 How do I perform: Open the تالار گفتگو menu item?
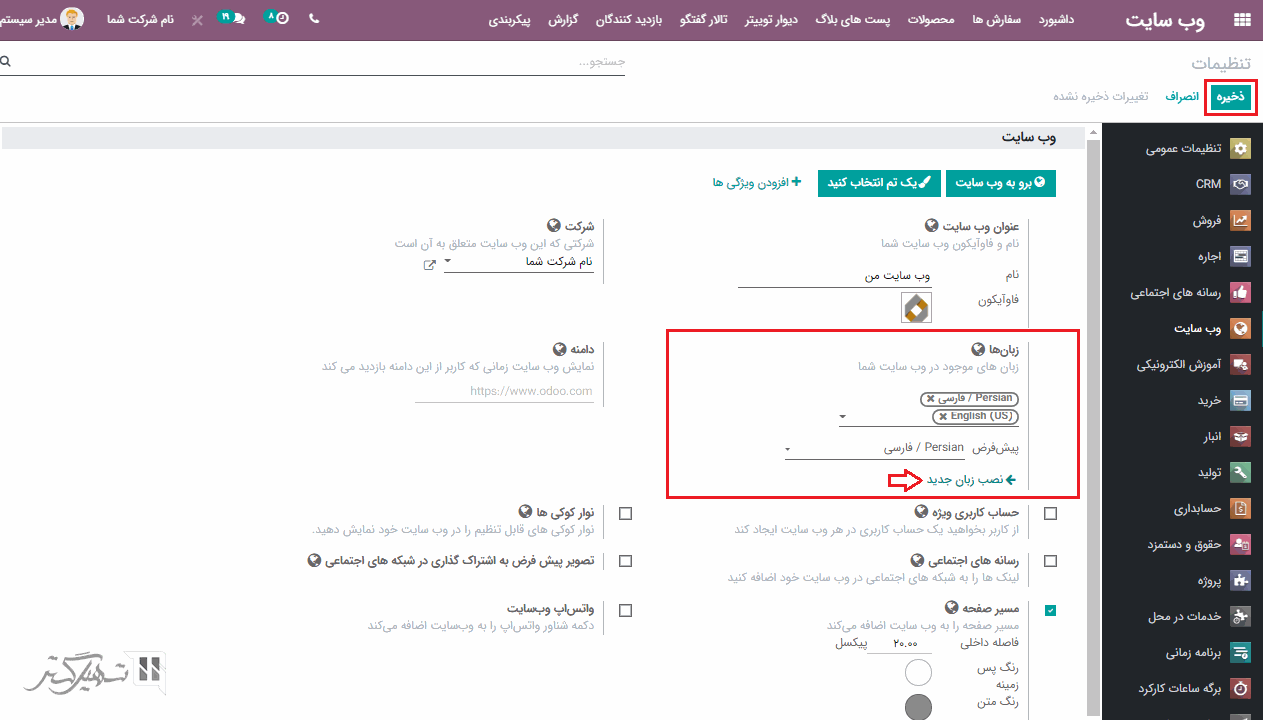pos(703,20)
